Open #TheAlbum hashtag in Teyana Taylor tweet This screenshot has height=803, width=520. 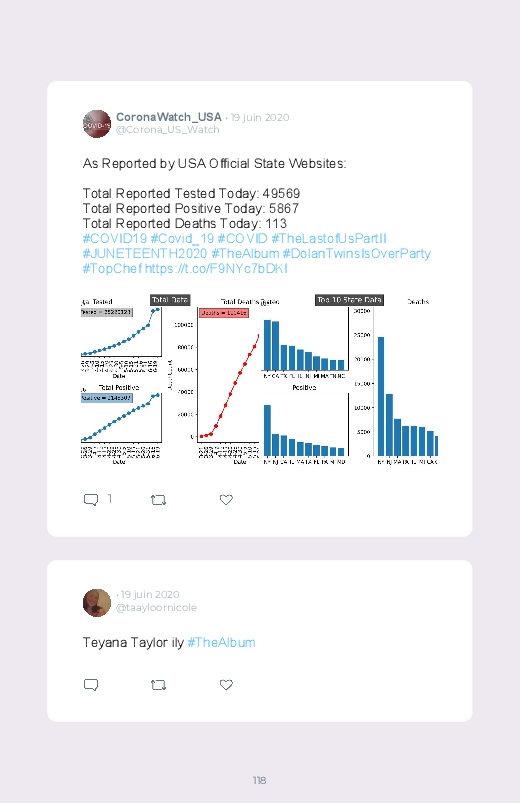[x=221, y=642]
